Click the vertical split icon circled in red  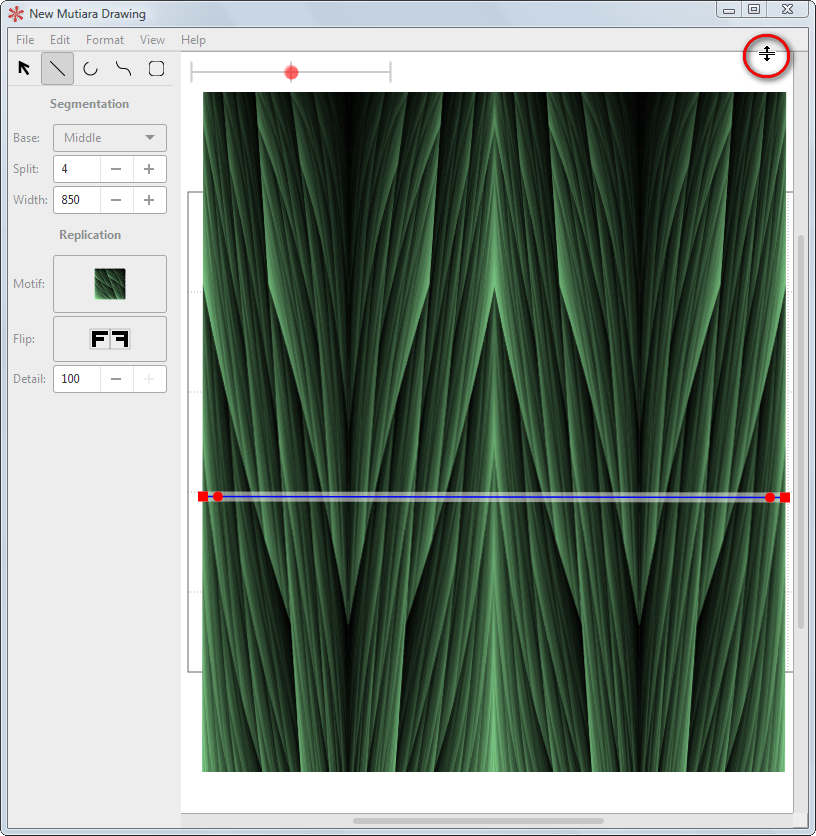click(x=766, y=54)
